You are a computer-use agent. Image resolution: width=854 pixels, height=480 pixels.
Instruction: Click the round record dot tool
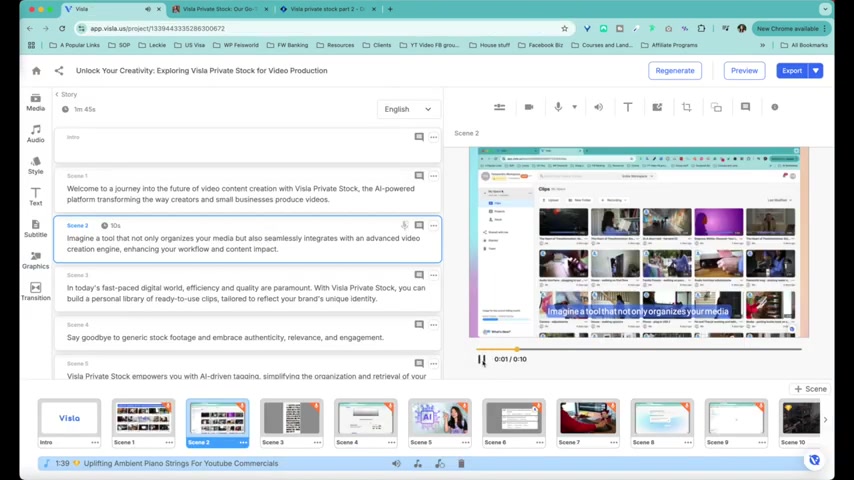coord(774,107)
